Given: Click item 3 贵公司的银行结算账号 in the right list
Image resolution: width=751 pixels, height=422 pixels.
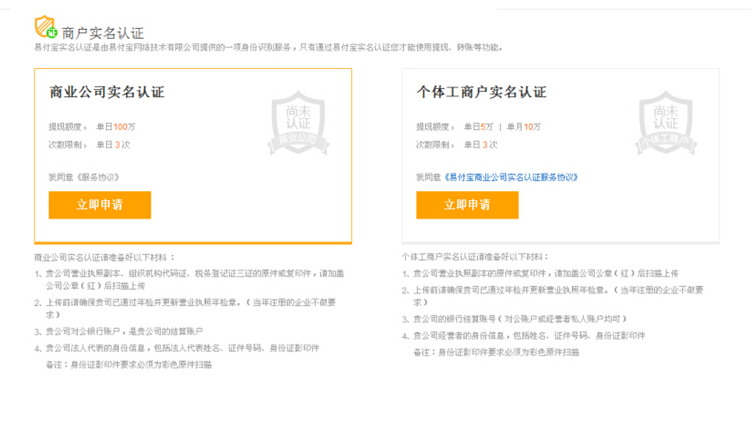Looking at the screenshot, I should pos(514,319).
